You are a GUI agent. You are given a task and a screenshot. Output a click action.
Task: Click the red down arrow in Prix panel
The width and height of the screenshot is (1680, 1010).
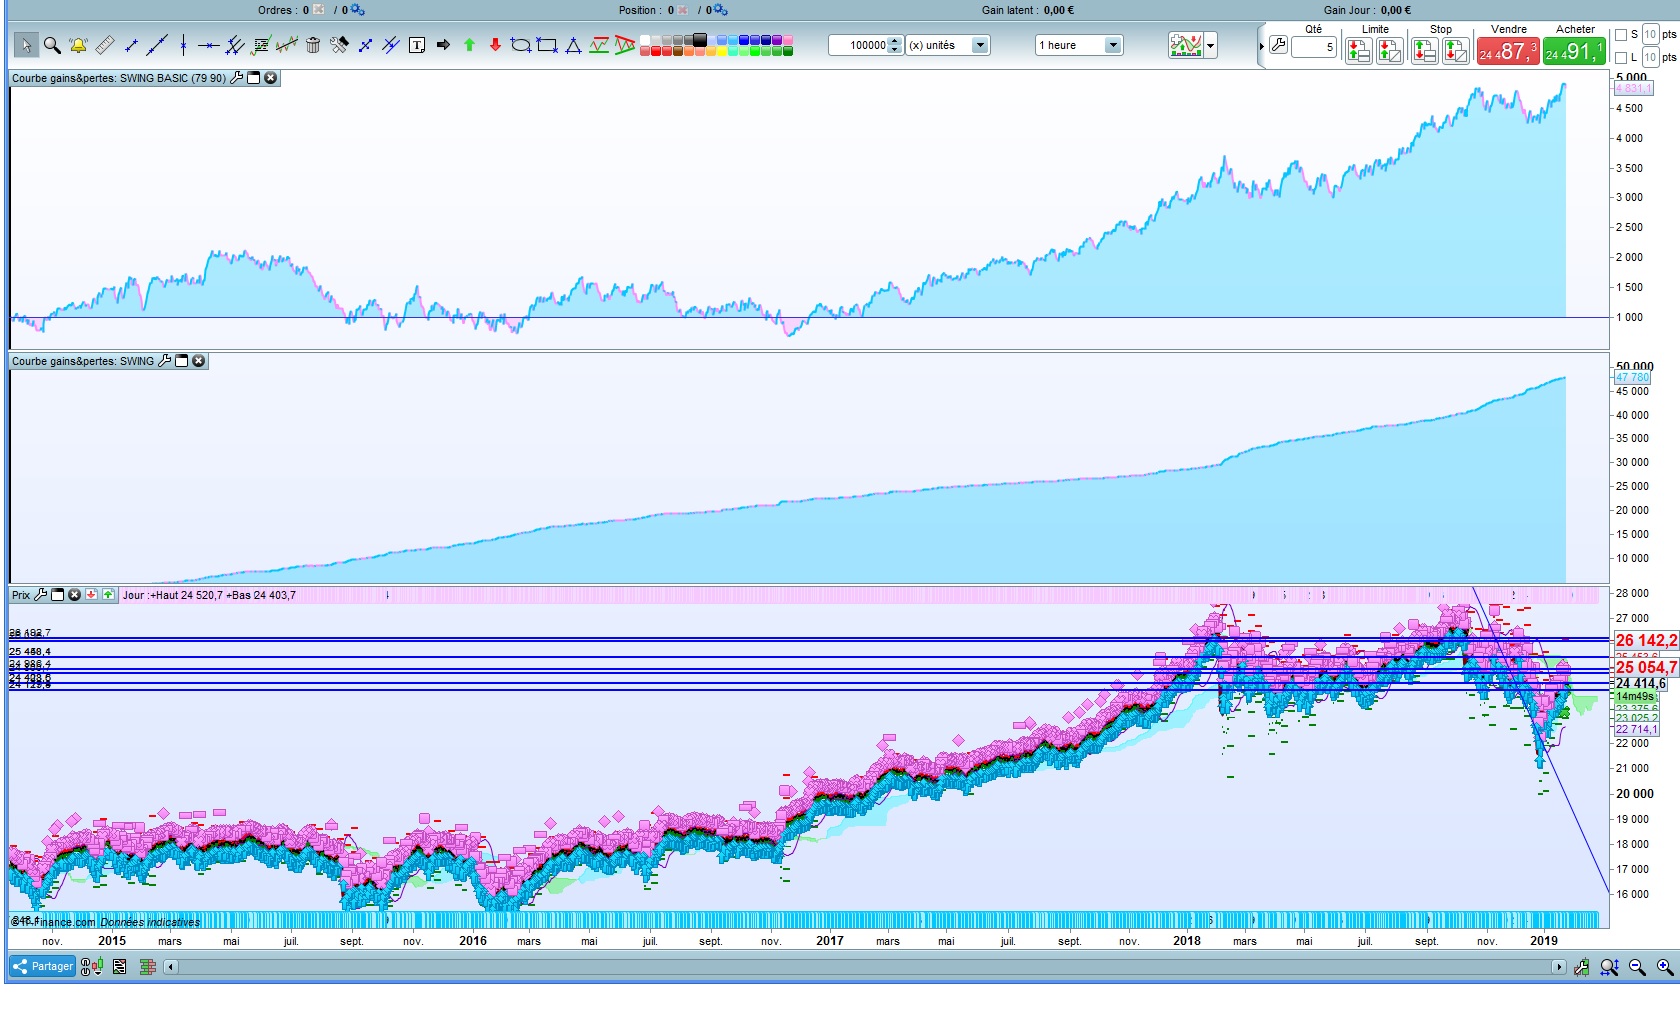pyautogui.click(x=91, y=595)
